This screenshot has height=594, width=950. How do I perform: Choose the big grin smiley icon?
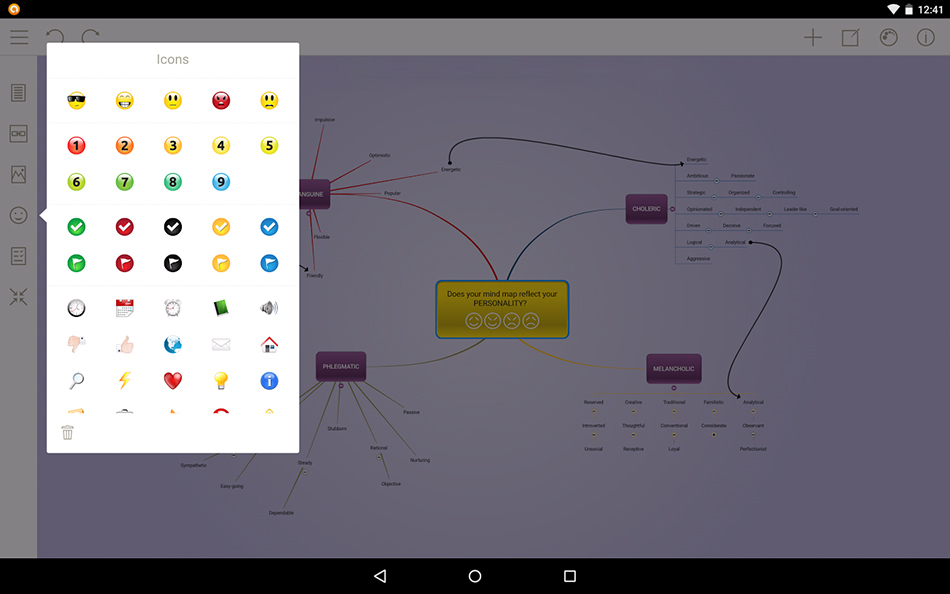click(124, 101)
